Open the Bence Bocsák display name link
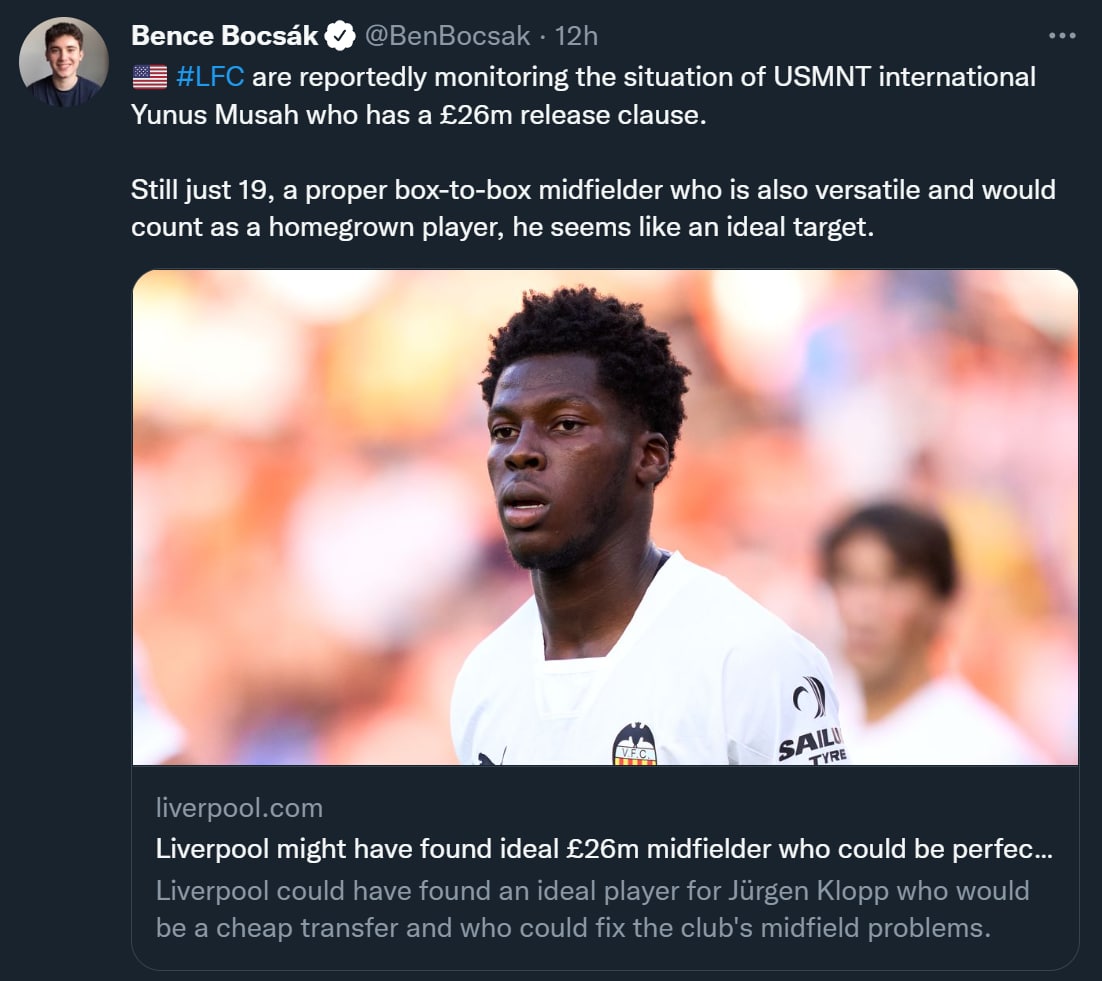The width and height of the screenshot is (1102, 981). [x=225, y=37]
